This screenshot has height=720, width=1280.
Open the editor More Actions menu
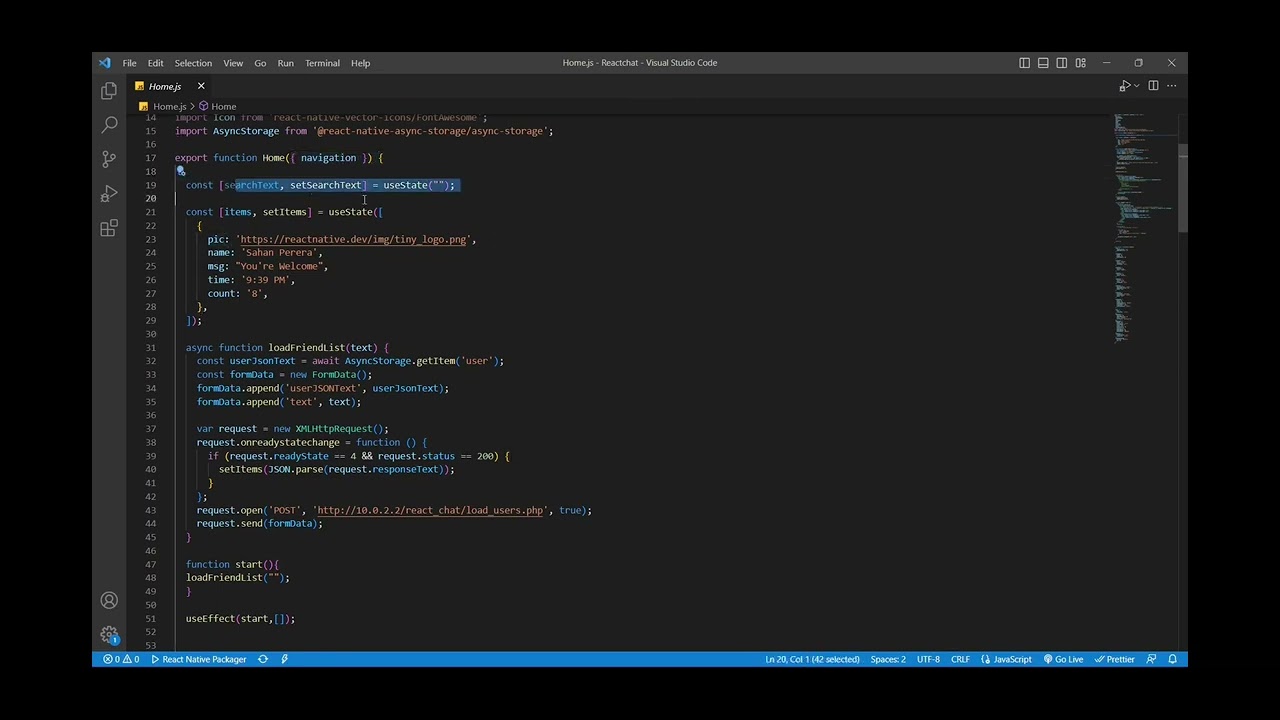tap(1172, 86)
